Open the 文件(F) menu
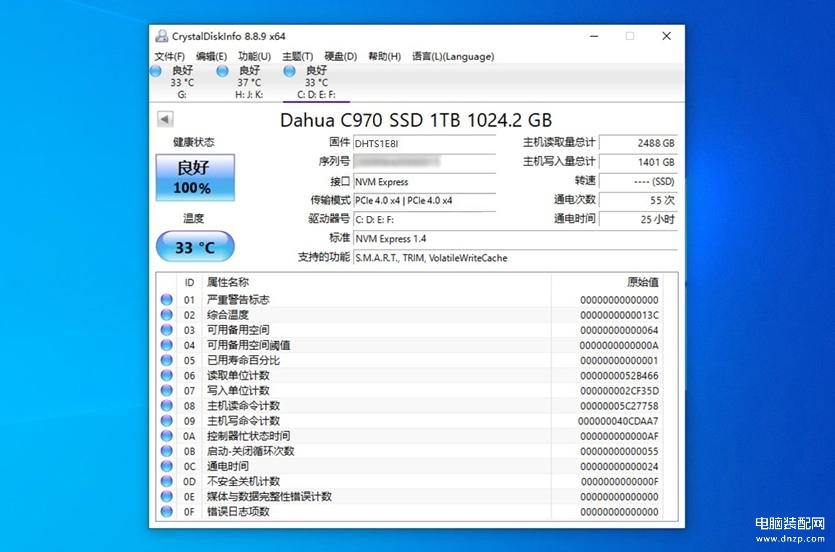 click(x=170, y=57)
